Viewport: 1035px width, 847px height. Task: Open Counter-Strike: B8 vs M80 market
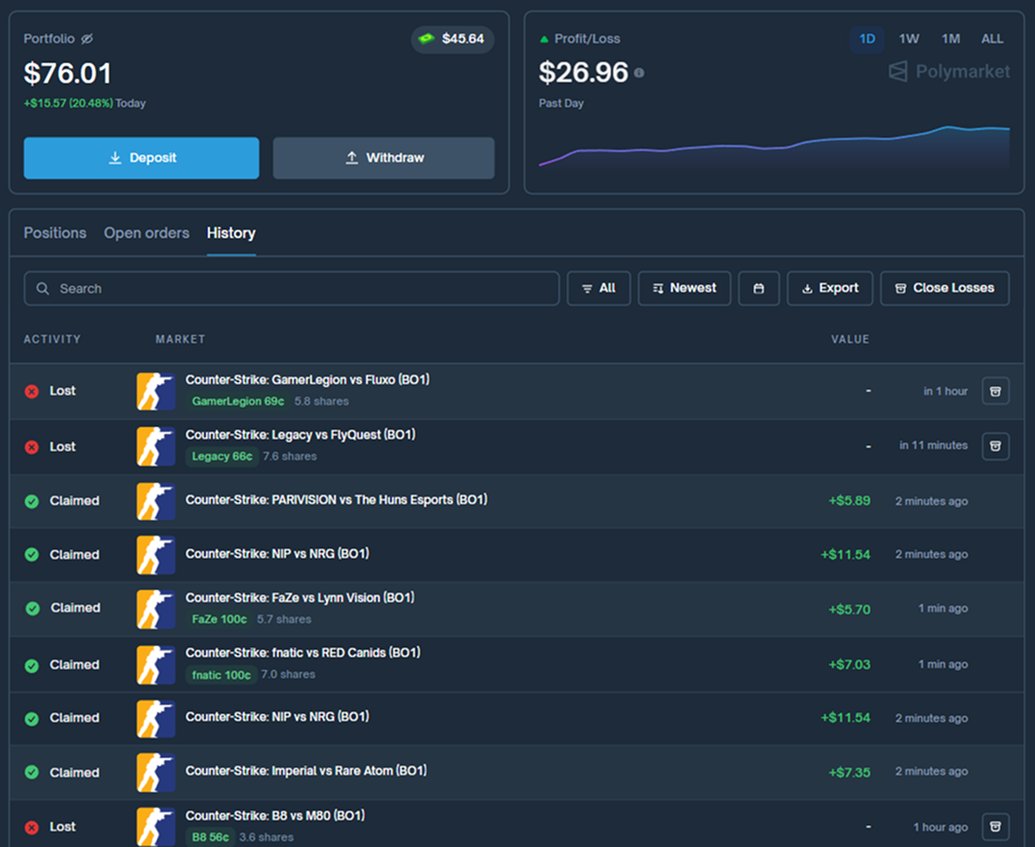[275, 815]
